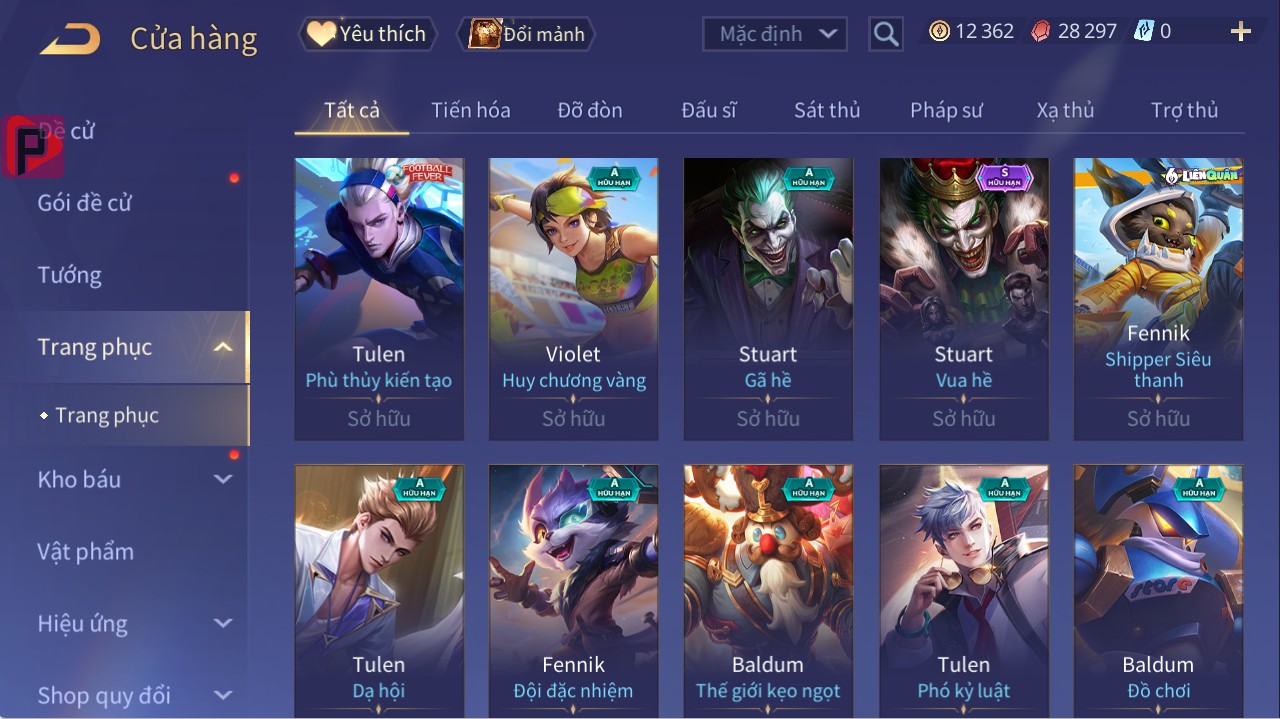This screenshot has height=719, width=1280.
Task: Open the search magnifier icon
Action: click(x=886, y=34)
